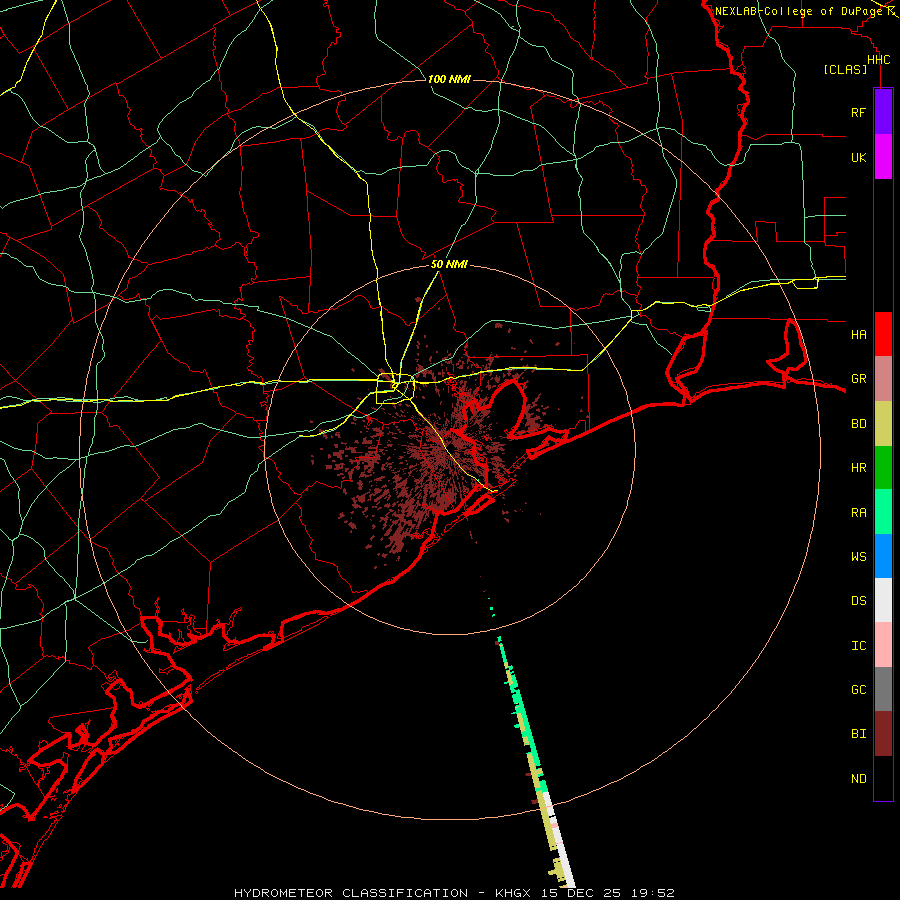Click the HA red legend swatch

pos(883,334)
